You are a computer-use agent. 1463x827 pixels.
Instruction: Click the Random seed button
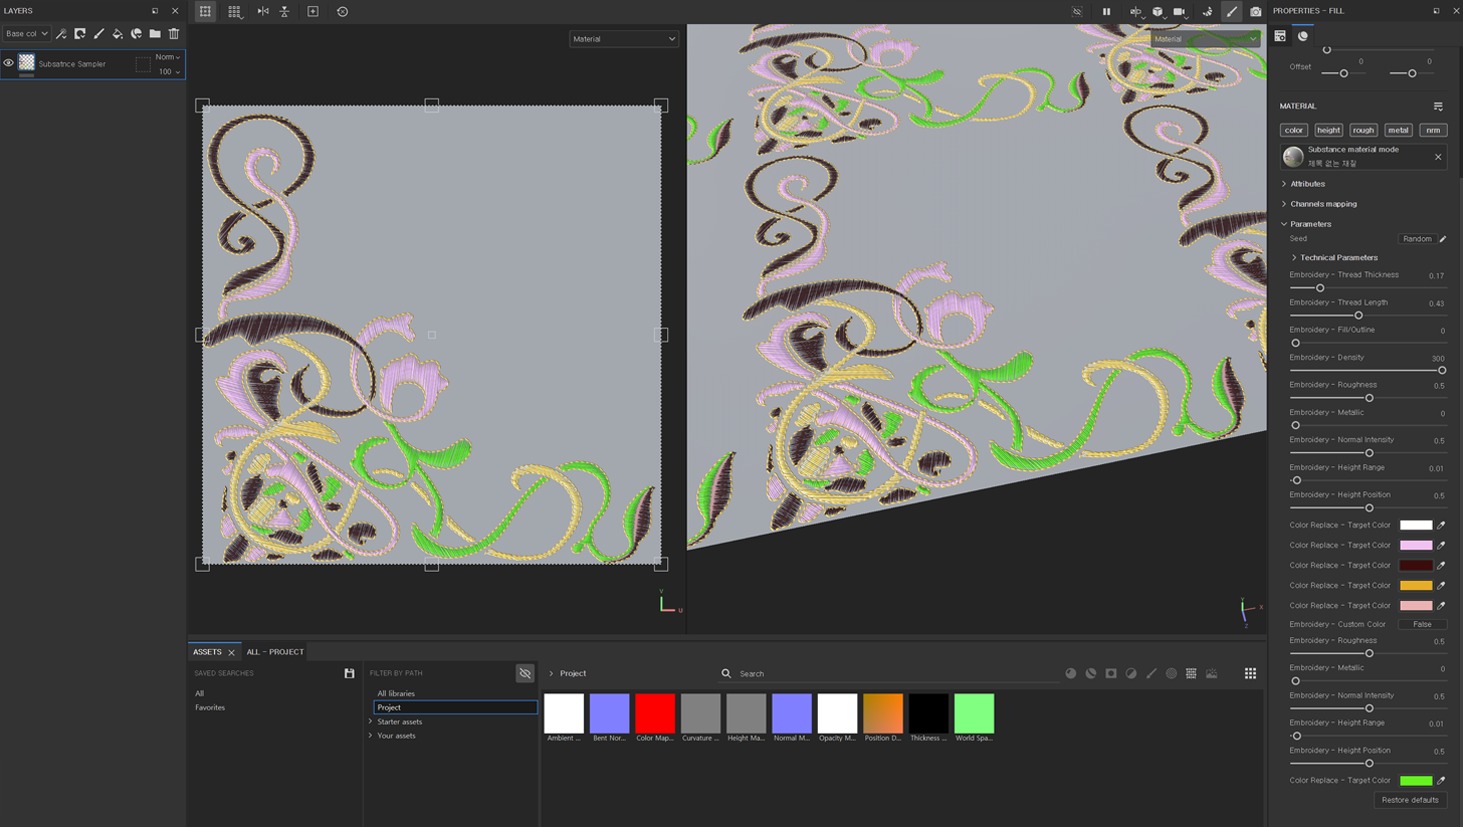(x=1416, y=239)
